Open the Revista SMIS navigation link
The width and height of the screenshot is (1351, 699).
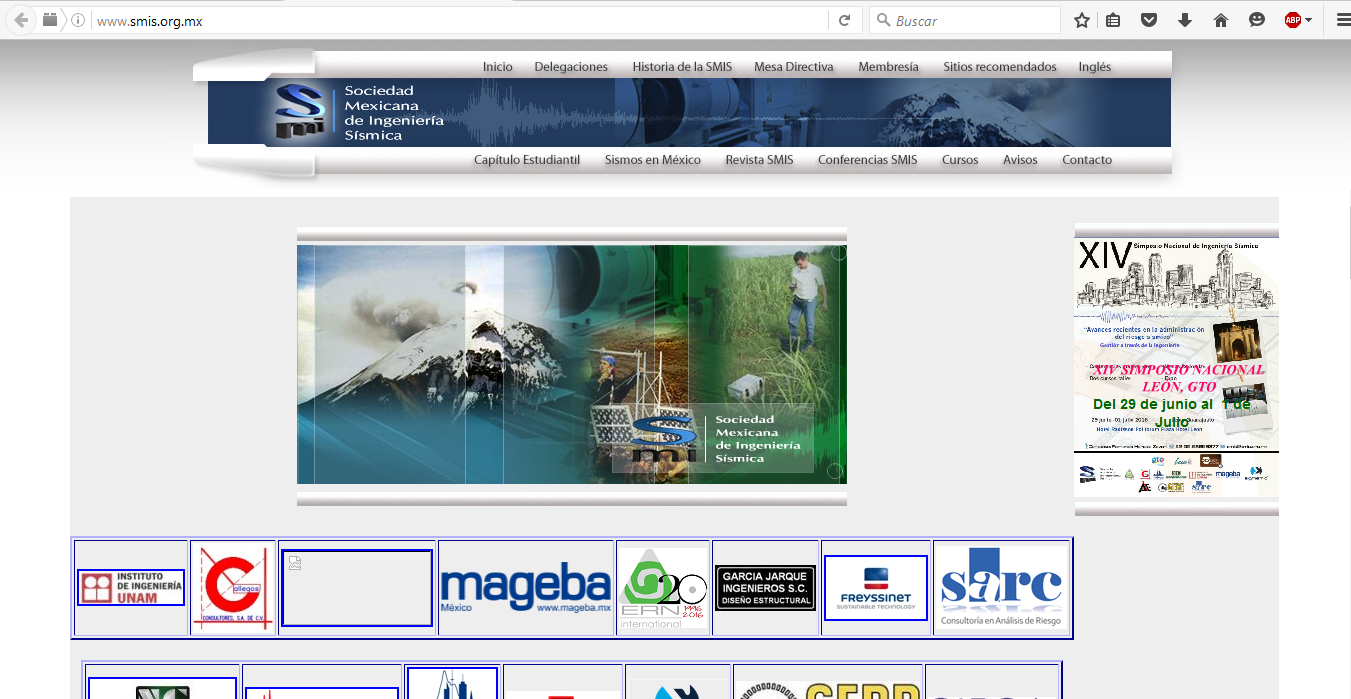[x=759, y=160]
